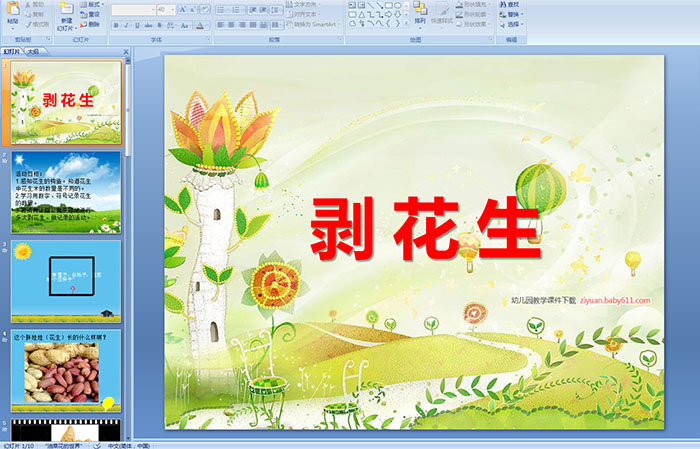Toggle Italic formatting
The width and height of the screenshot is (700, 449).
click(x=125, y=25)
